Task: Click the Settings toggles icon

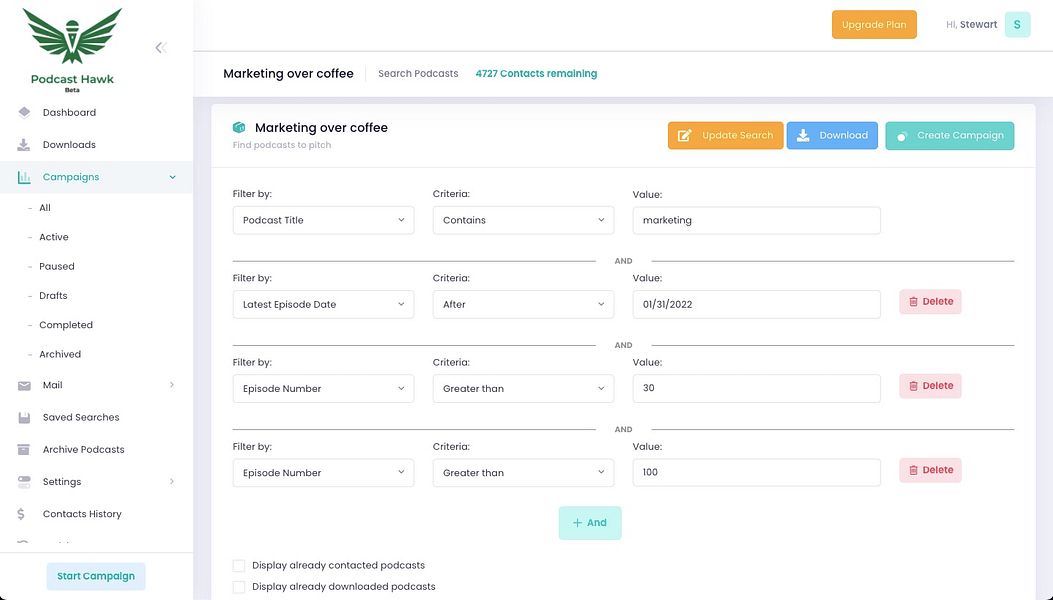Action: [24, 482]
